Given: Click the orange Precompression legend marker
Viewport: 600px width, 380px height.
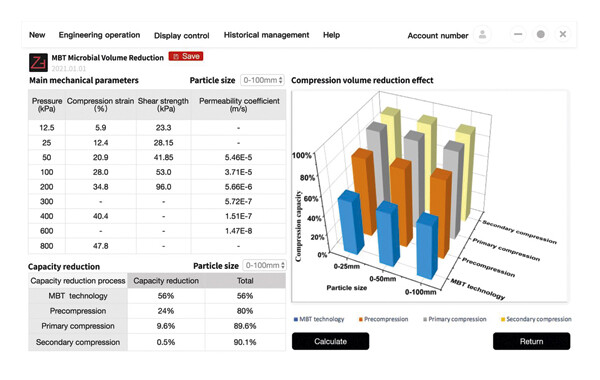Looking at the screenshot, I should tap(360, 319).
